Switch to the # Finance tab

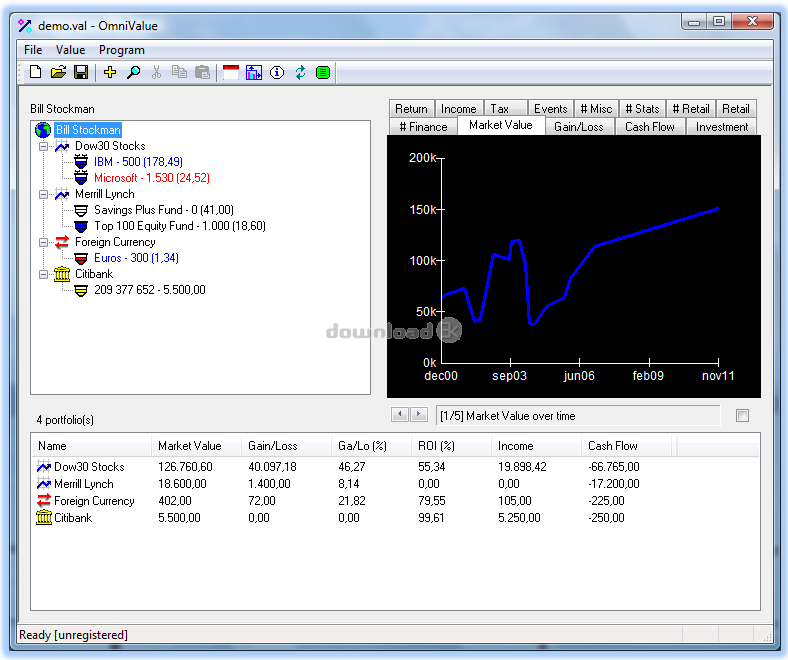(x=423, y=127)
